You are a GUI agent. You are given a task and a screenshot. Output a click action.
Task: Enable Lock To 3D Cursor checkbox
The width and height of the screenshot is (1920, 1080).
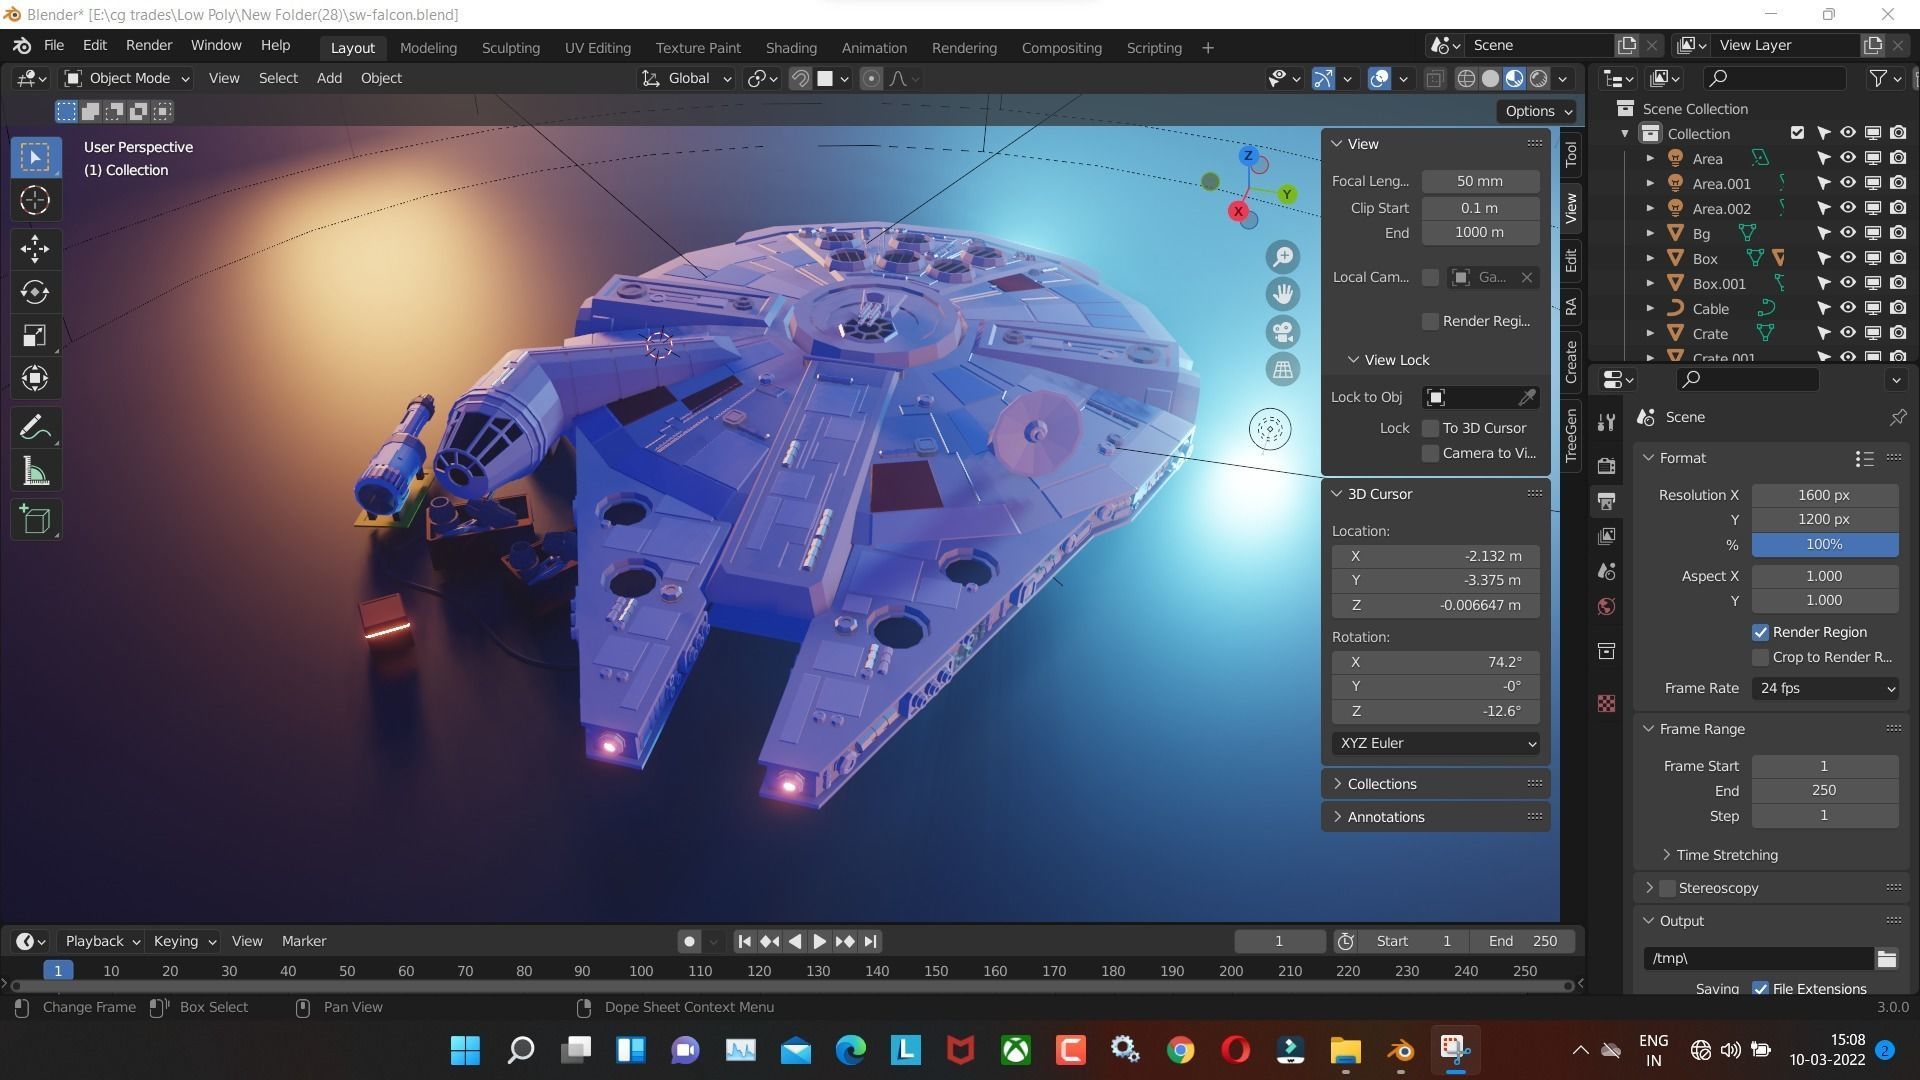click(x=1430, y=428)
